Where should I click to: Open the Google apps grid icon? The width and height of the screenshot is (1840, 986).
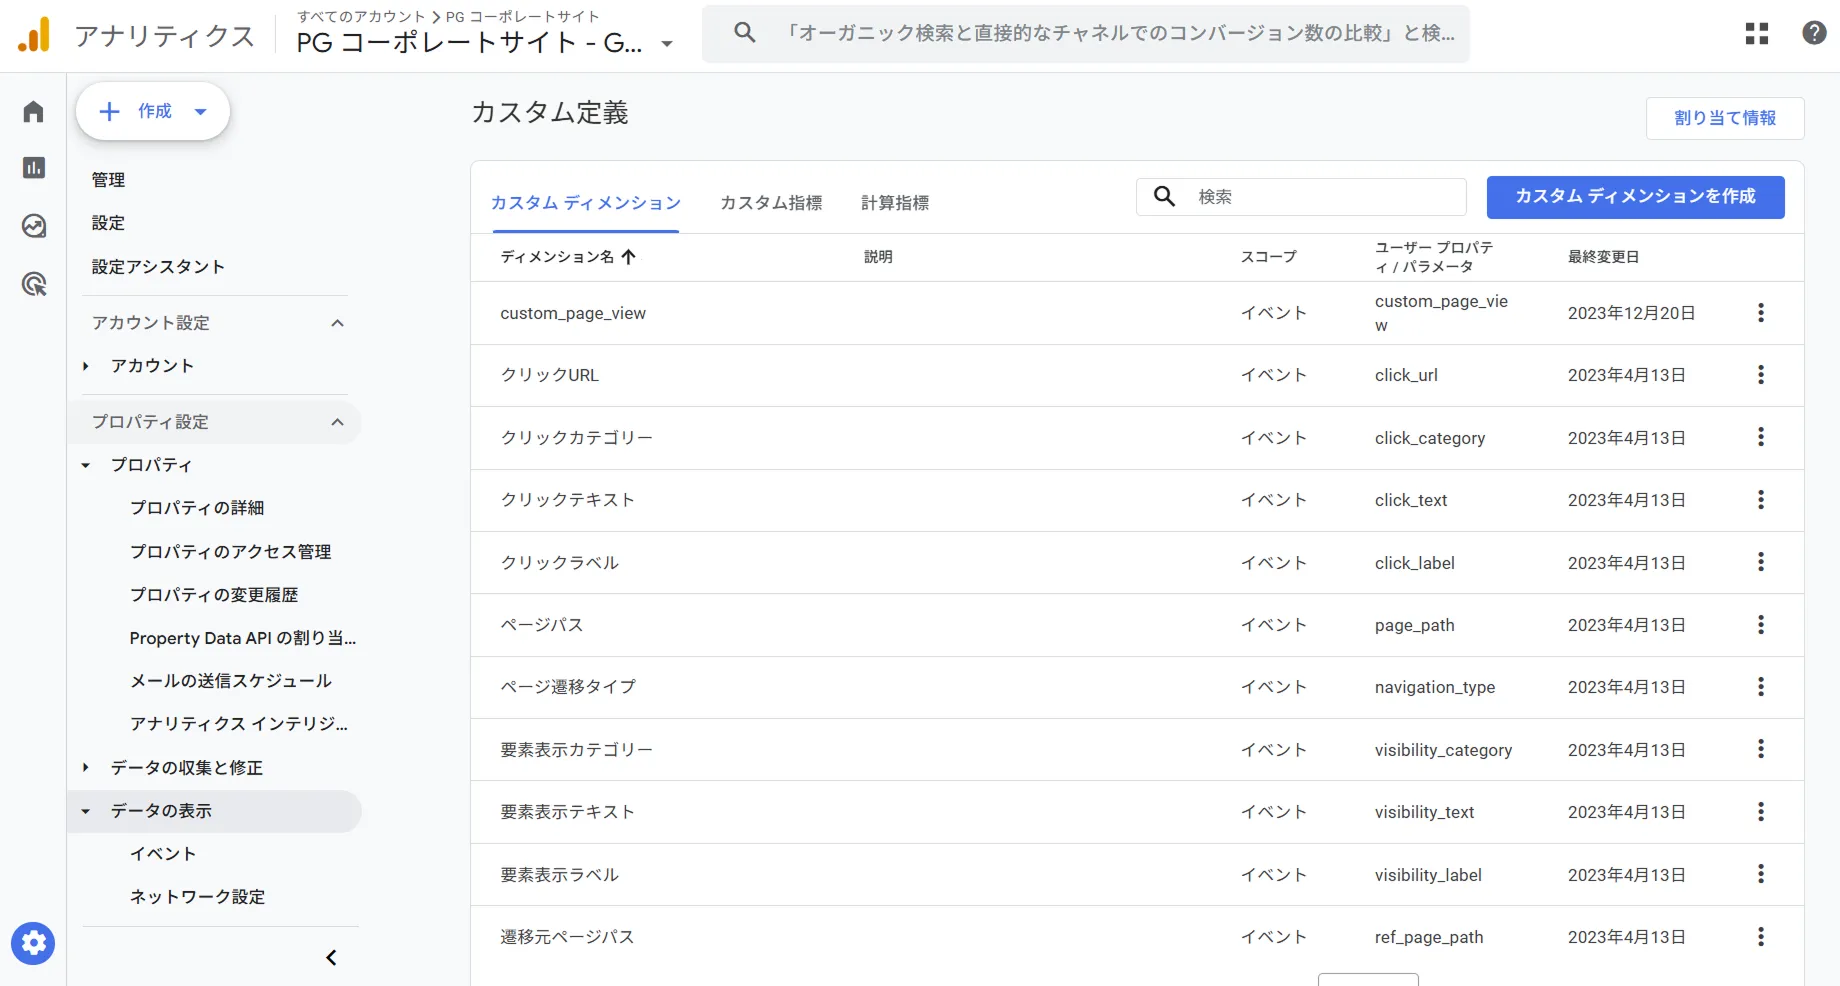coord(1757,33)
